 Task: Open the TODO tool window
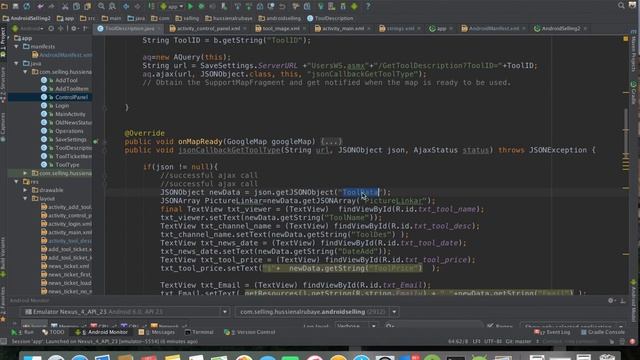coord(53,332)
